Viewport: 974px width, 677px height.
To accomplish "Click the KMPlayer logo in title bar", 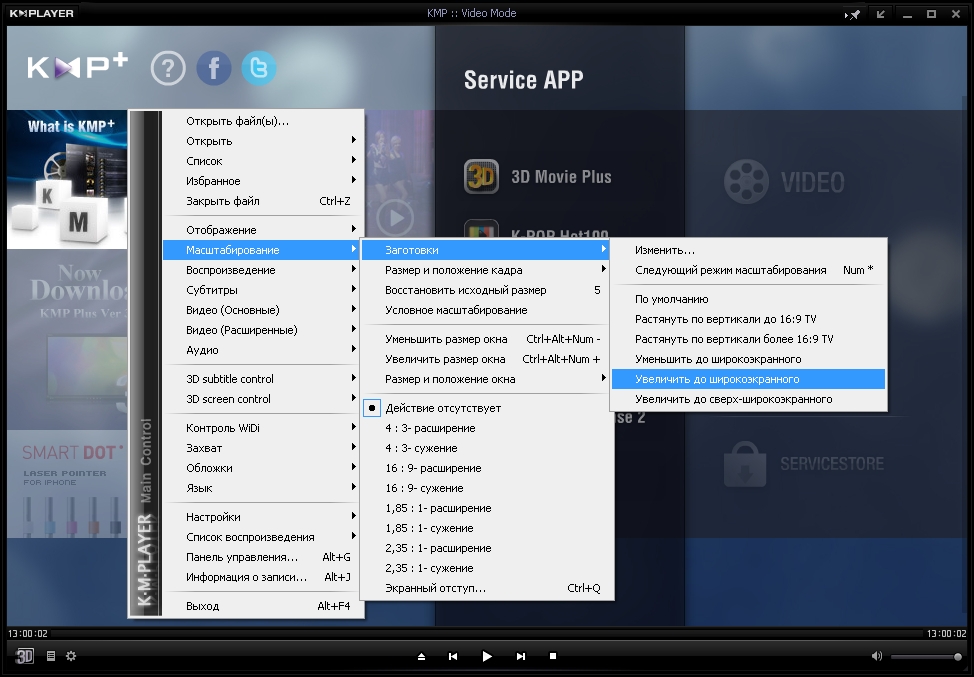I will click(x=42, y=13).
